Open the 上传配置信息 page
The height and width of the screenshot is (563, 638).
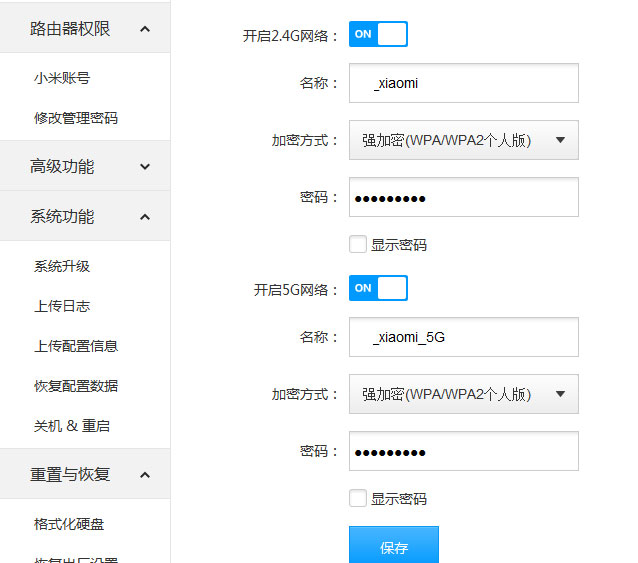click(76, 346)
